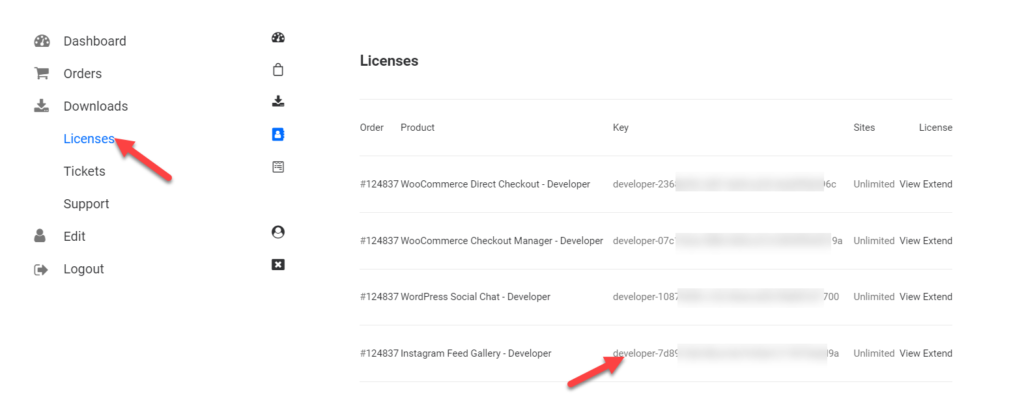Click the Product column header
This screenshot has height=399, width=1024.
417,127
